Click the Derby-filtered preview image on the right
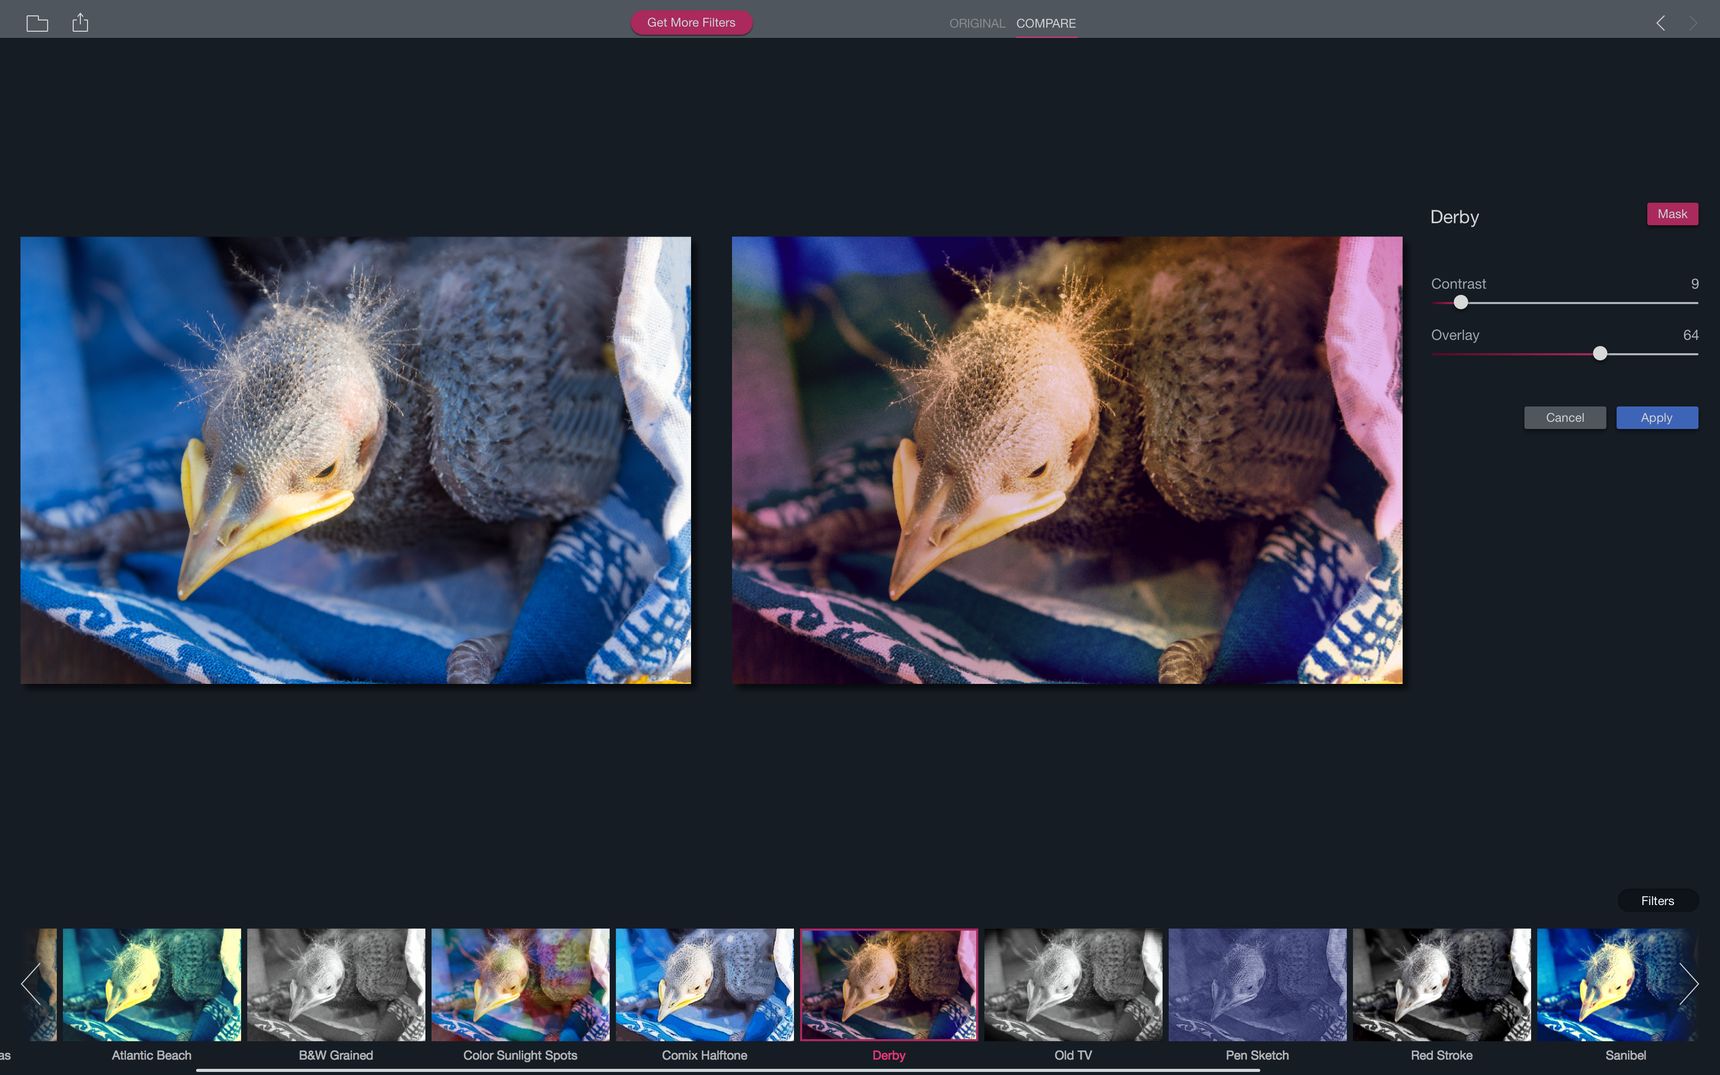The width and height of the screenshot is (1720, 1075). tap(1067, 460)
